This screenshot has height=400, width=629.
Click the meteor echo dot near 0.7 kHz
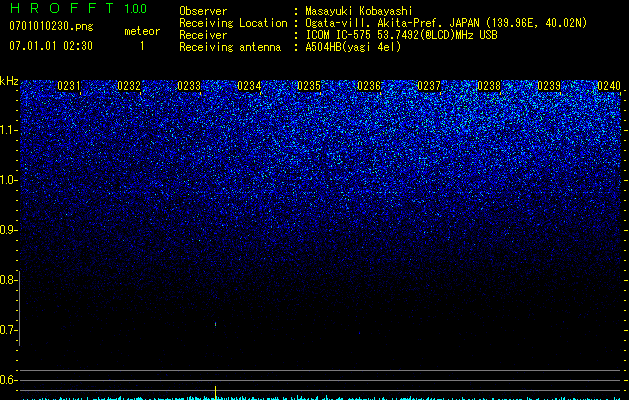[215, 324]
